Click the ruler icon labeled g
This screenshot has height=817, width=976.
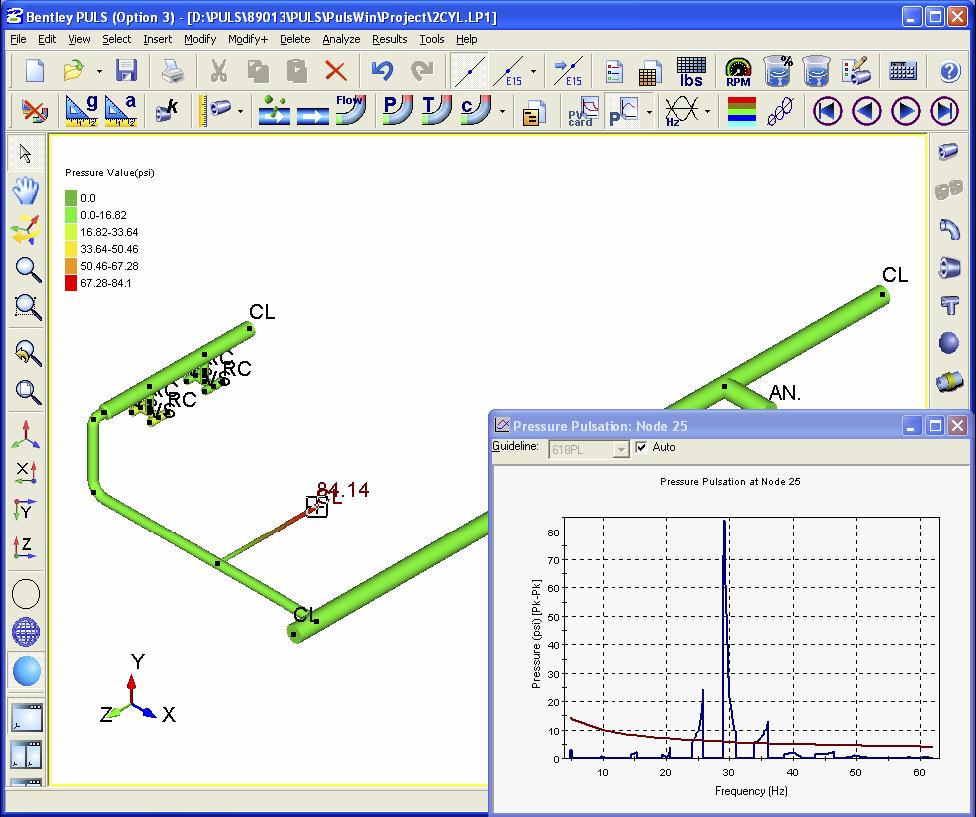point(81,111)
